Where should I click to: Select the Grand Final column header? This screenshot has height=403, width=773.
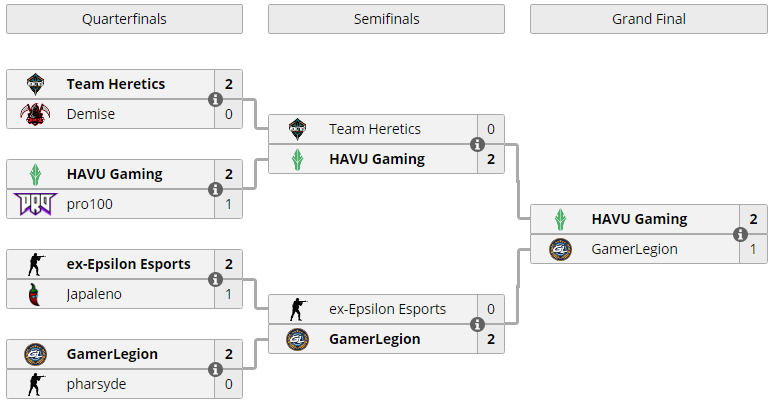click(x=649, y=19)
